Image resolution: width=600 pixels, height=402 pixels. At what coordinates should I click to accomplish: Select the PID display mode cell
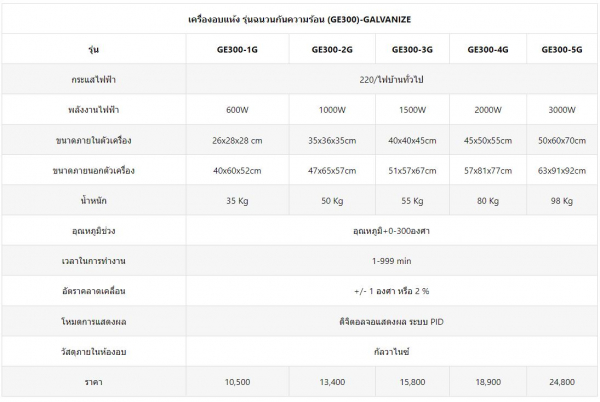click(391, 322)
